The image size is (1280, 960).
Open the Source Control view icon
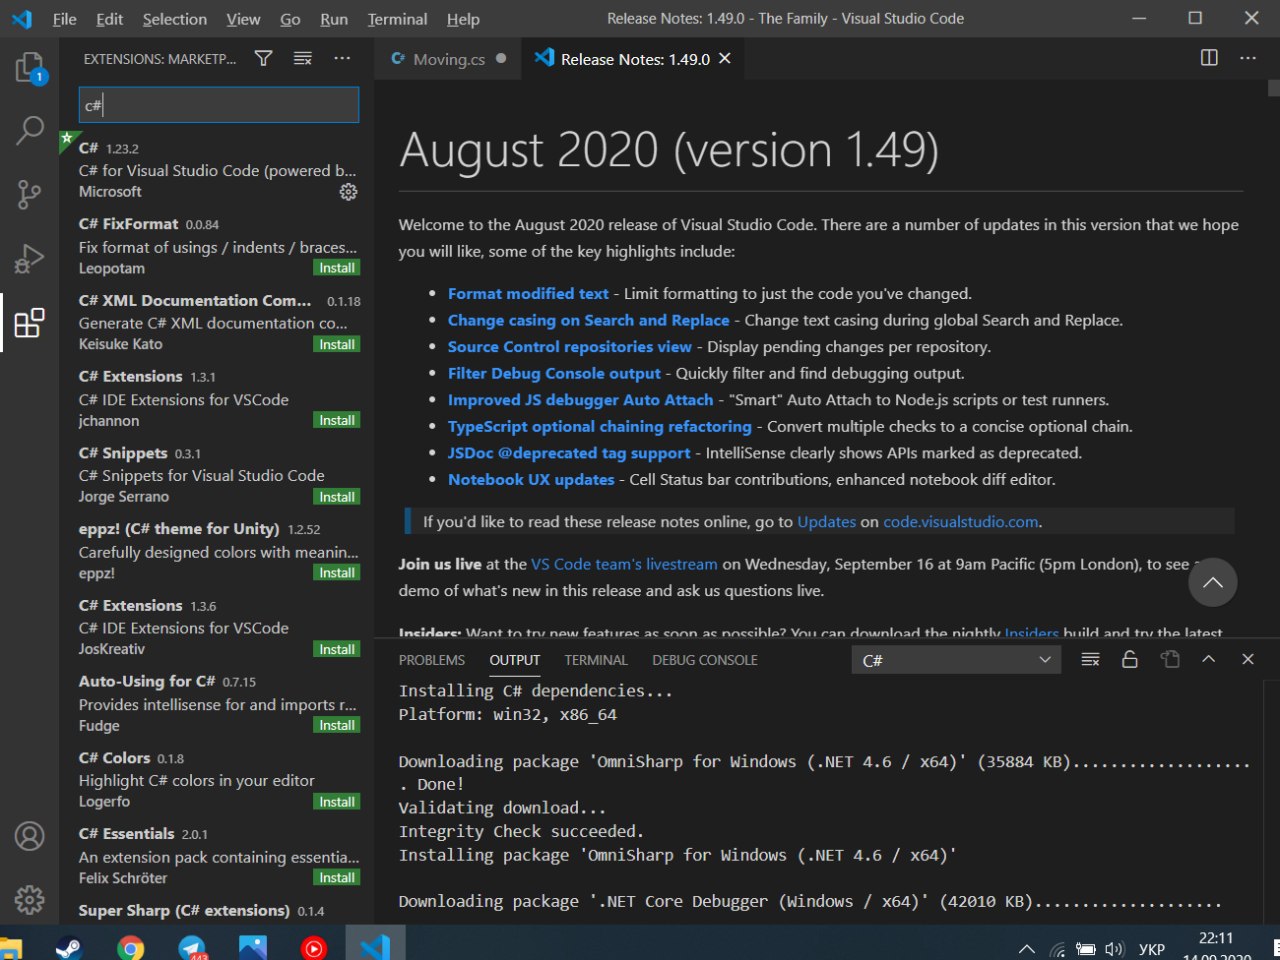(30, 194)
